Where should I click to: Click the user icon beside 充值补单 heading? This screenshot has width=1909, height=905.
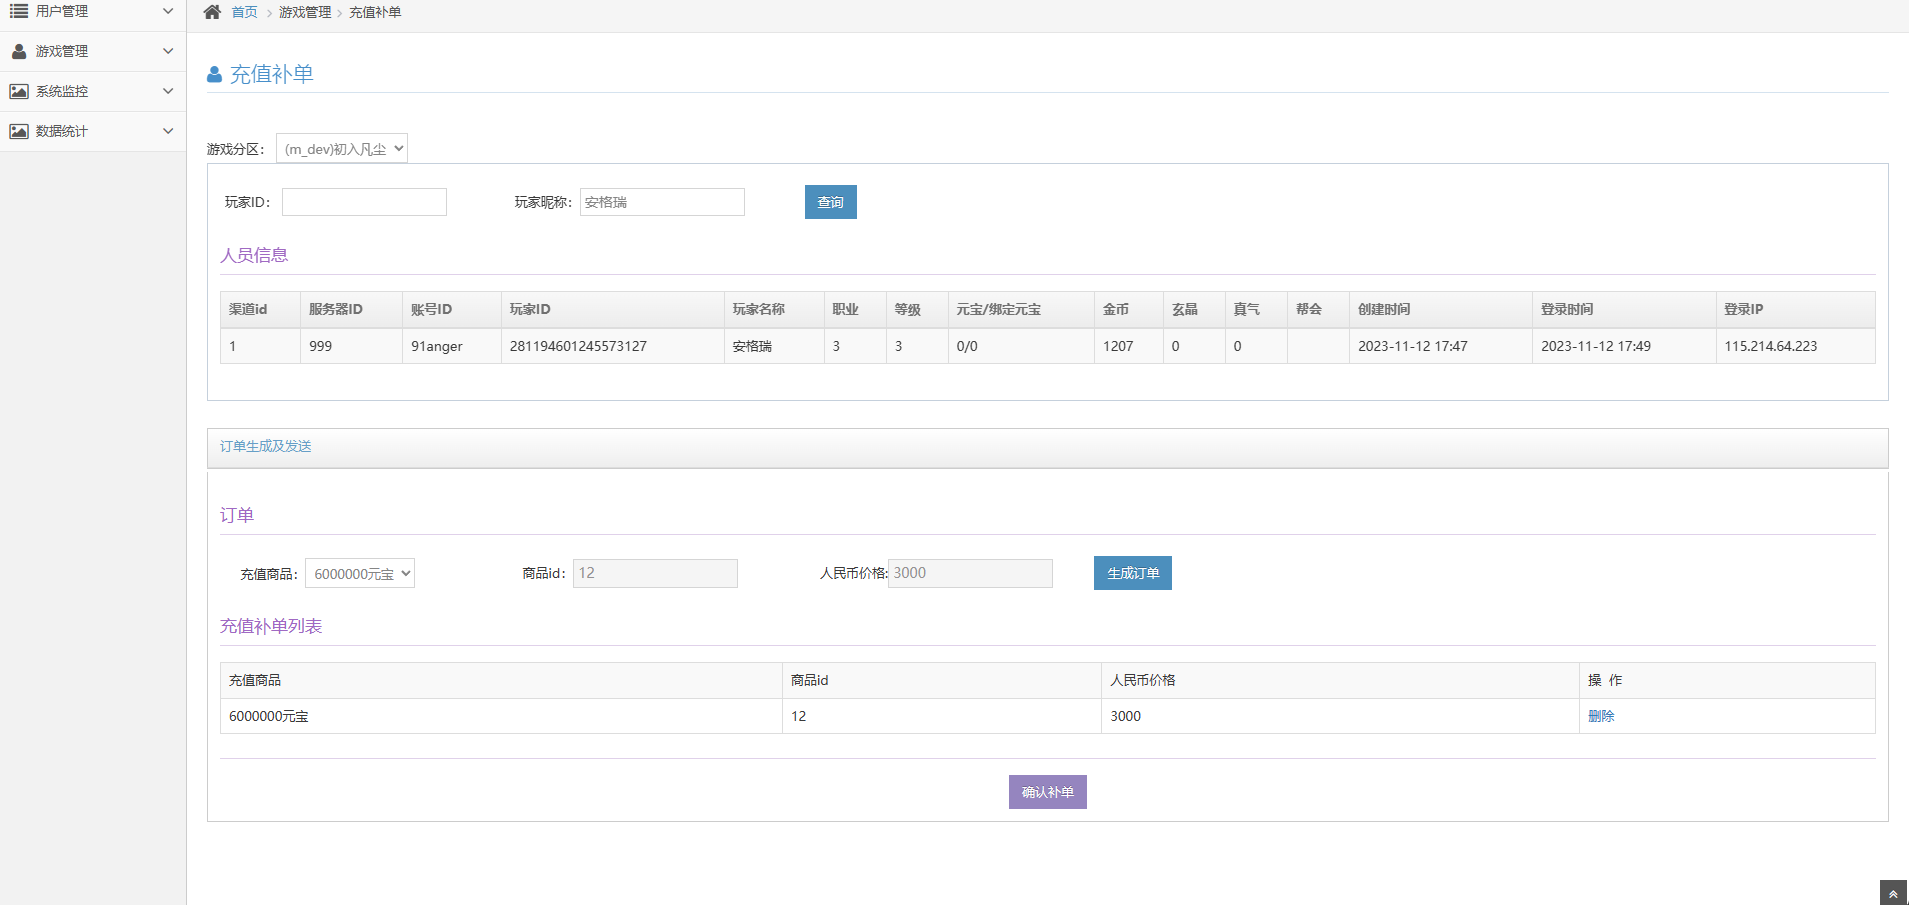pyautogui.click(x=214, y=75)
